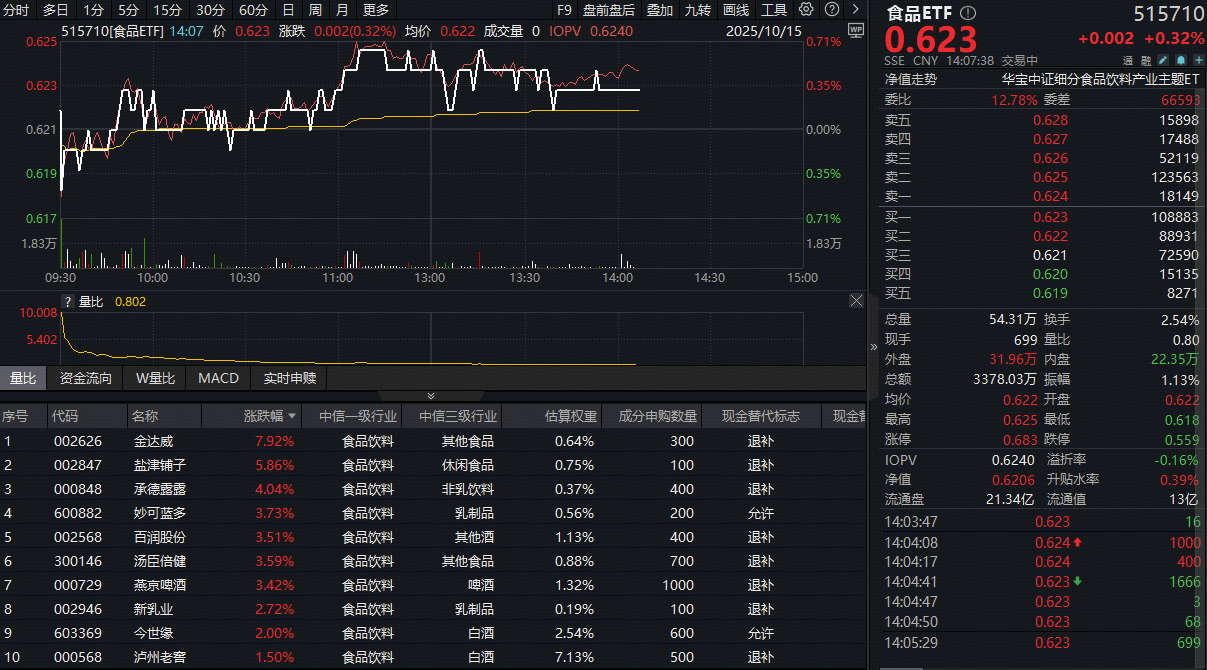1207x670 pixels.
Task: Click the 融 margin trading icon
Action: coord(1144,60)
